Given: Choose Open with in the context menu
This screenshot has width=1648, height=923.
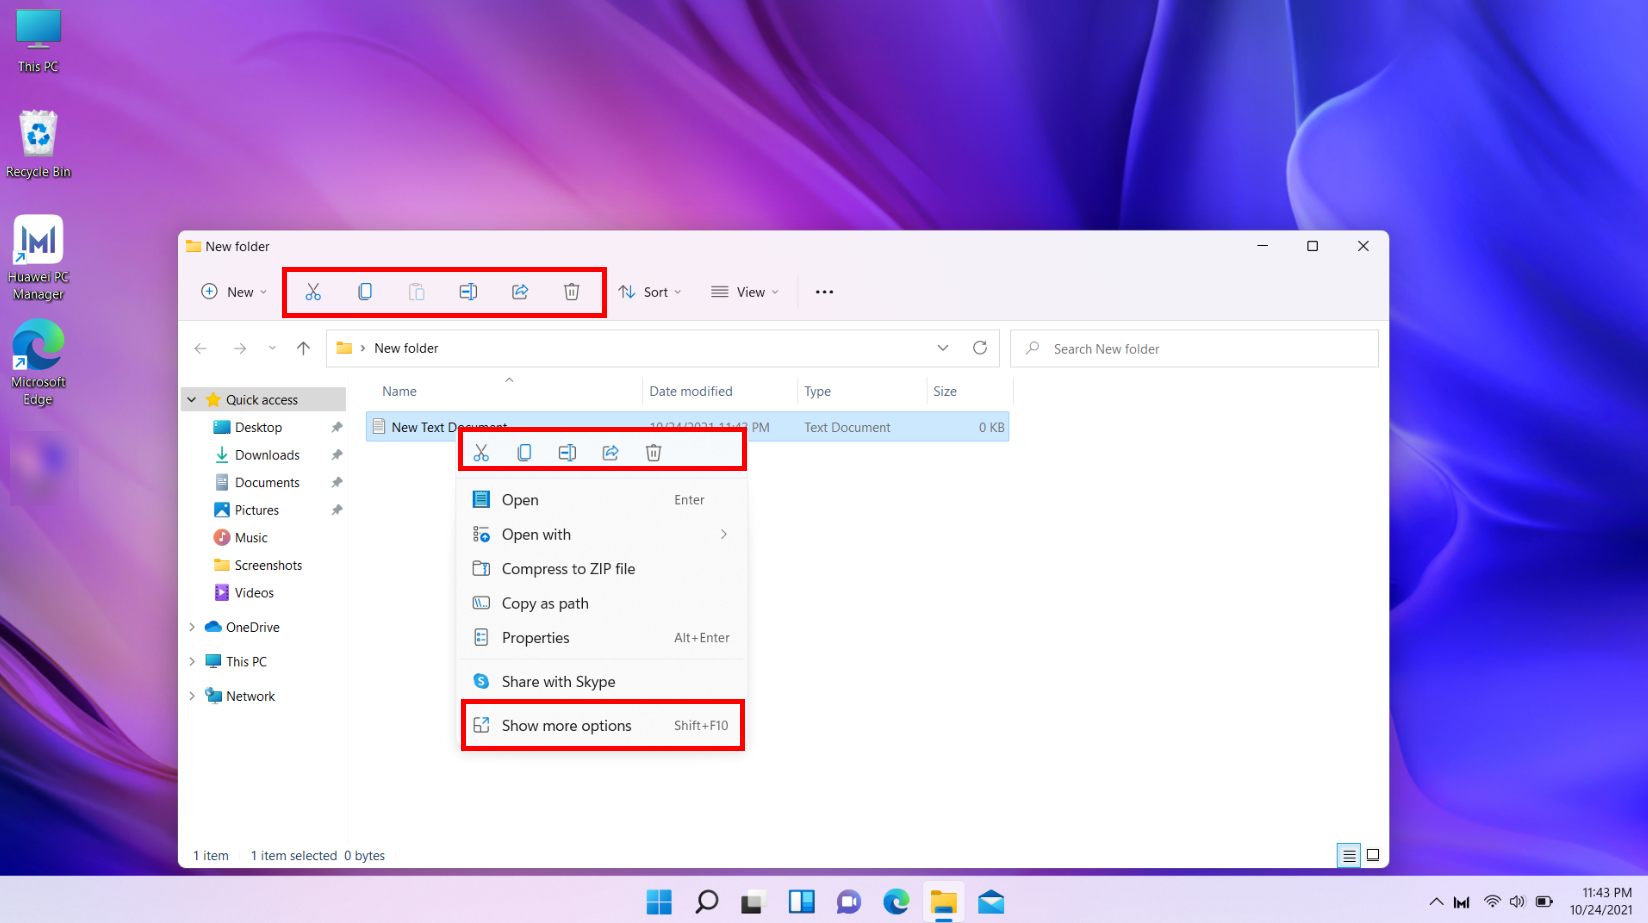Looking at the screenshot, I should click(602, 535).
